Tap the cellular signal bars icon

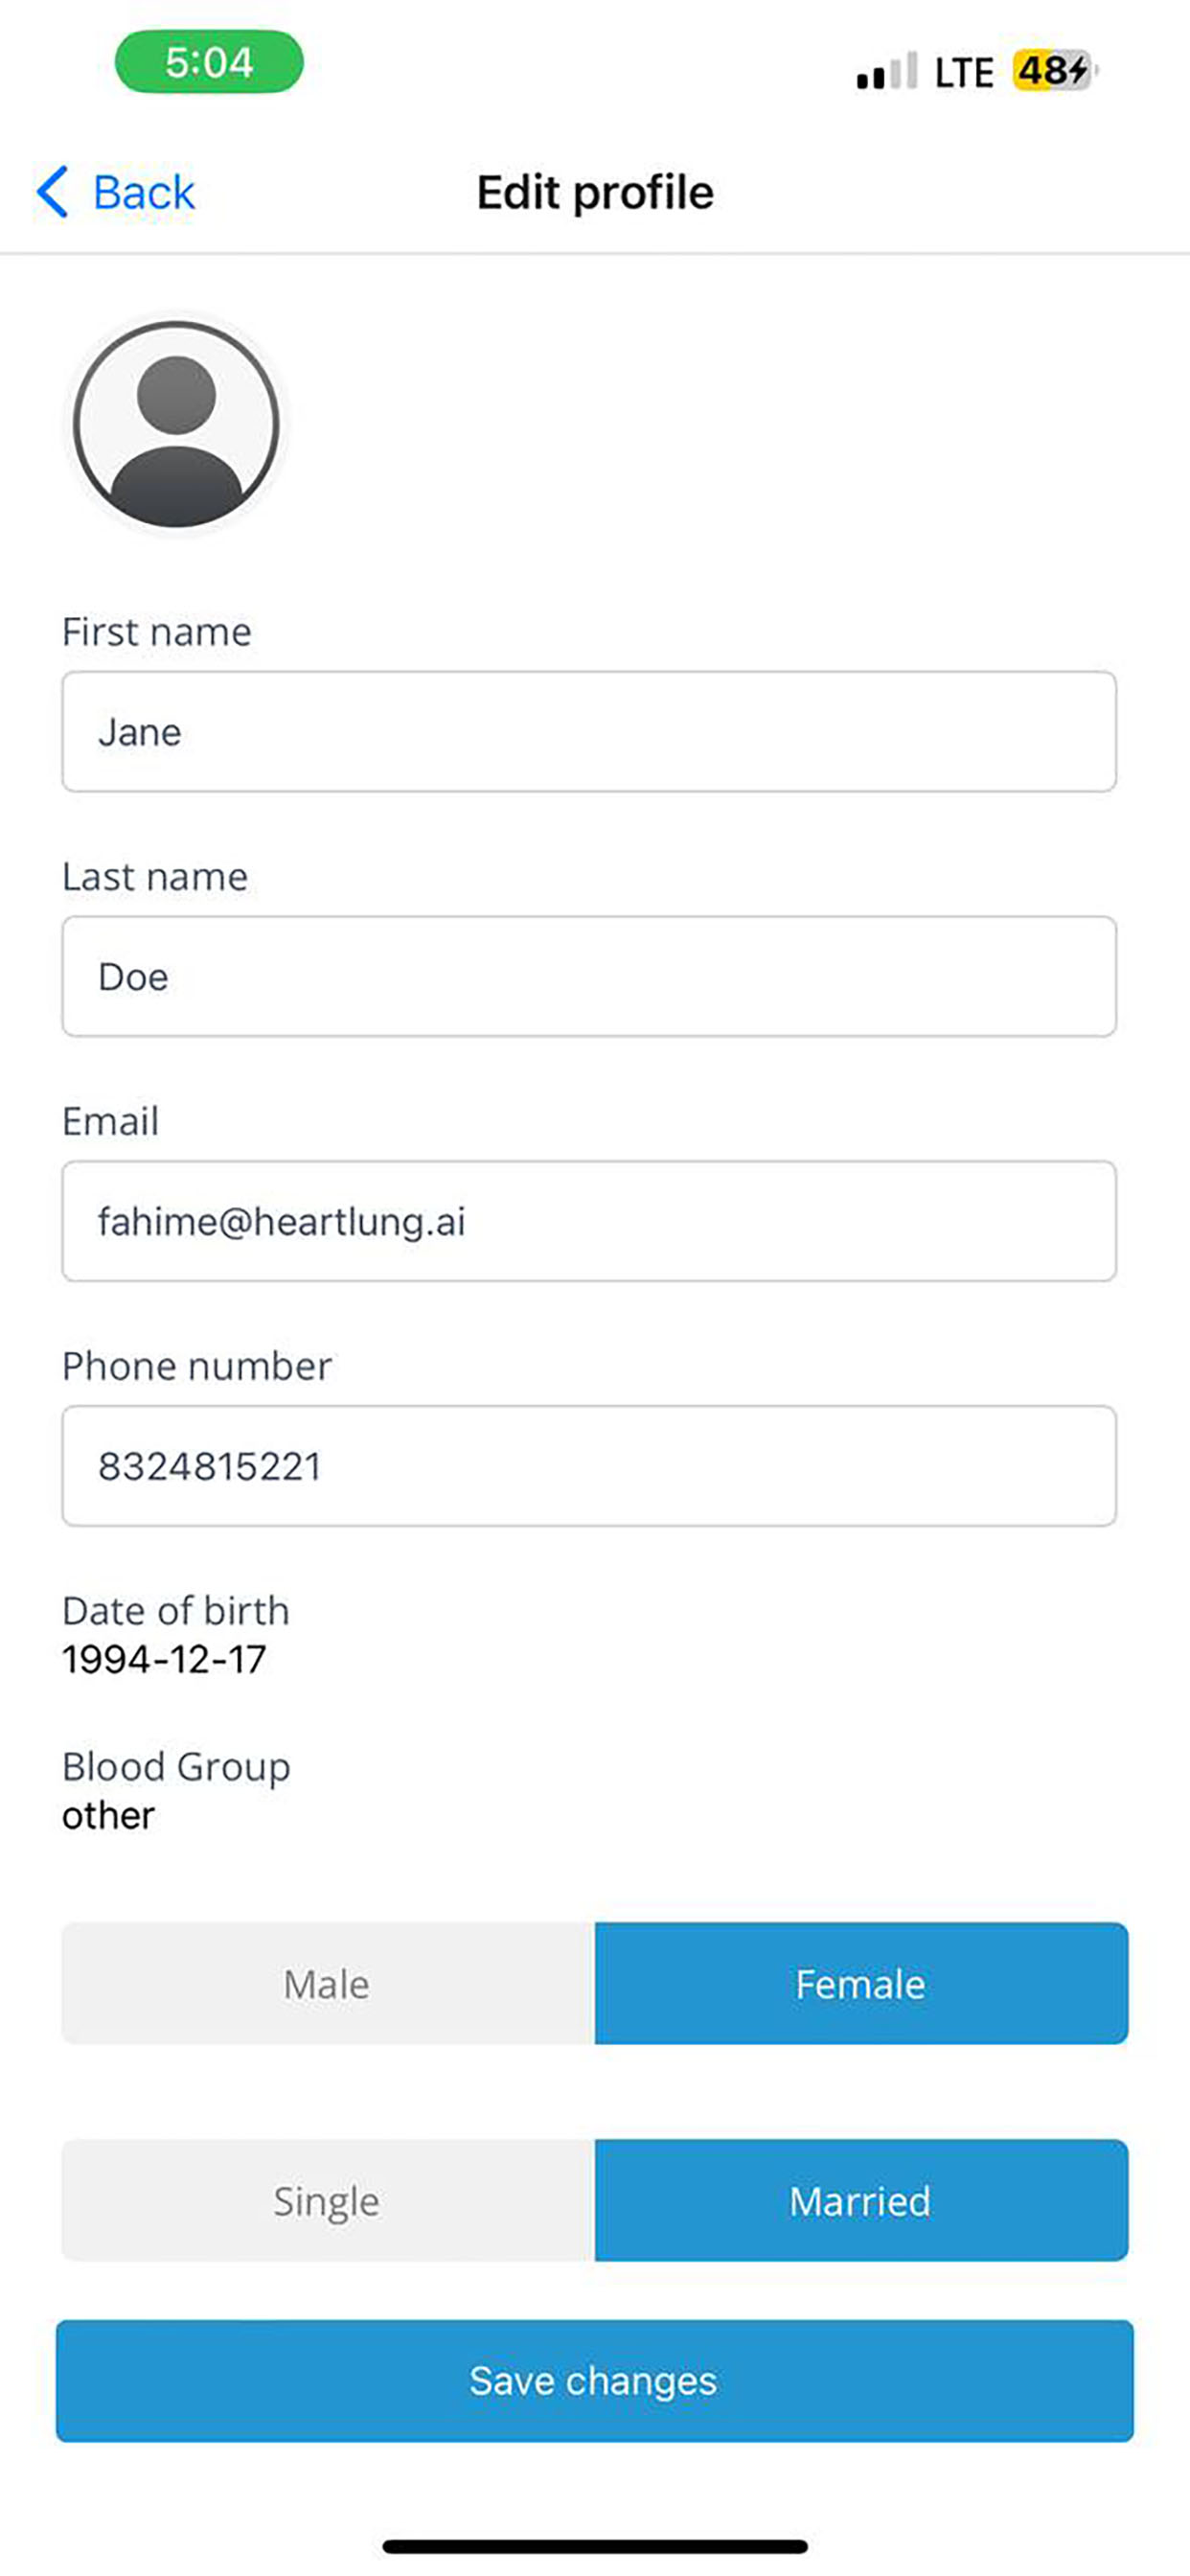coord(886,72)
